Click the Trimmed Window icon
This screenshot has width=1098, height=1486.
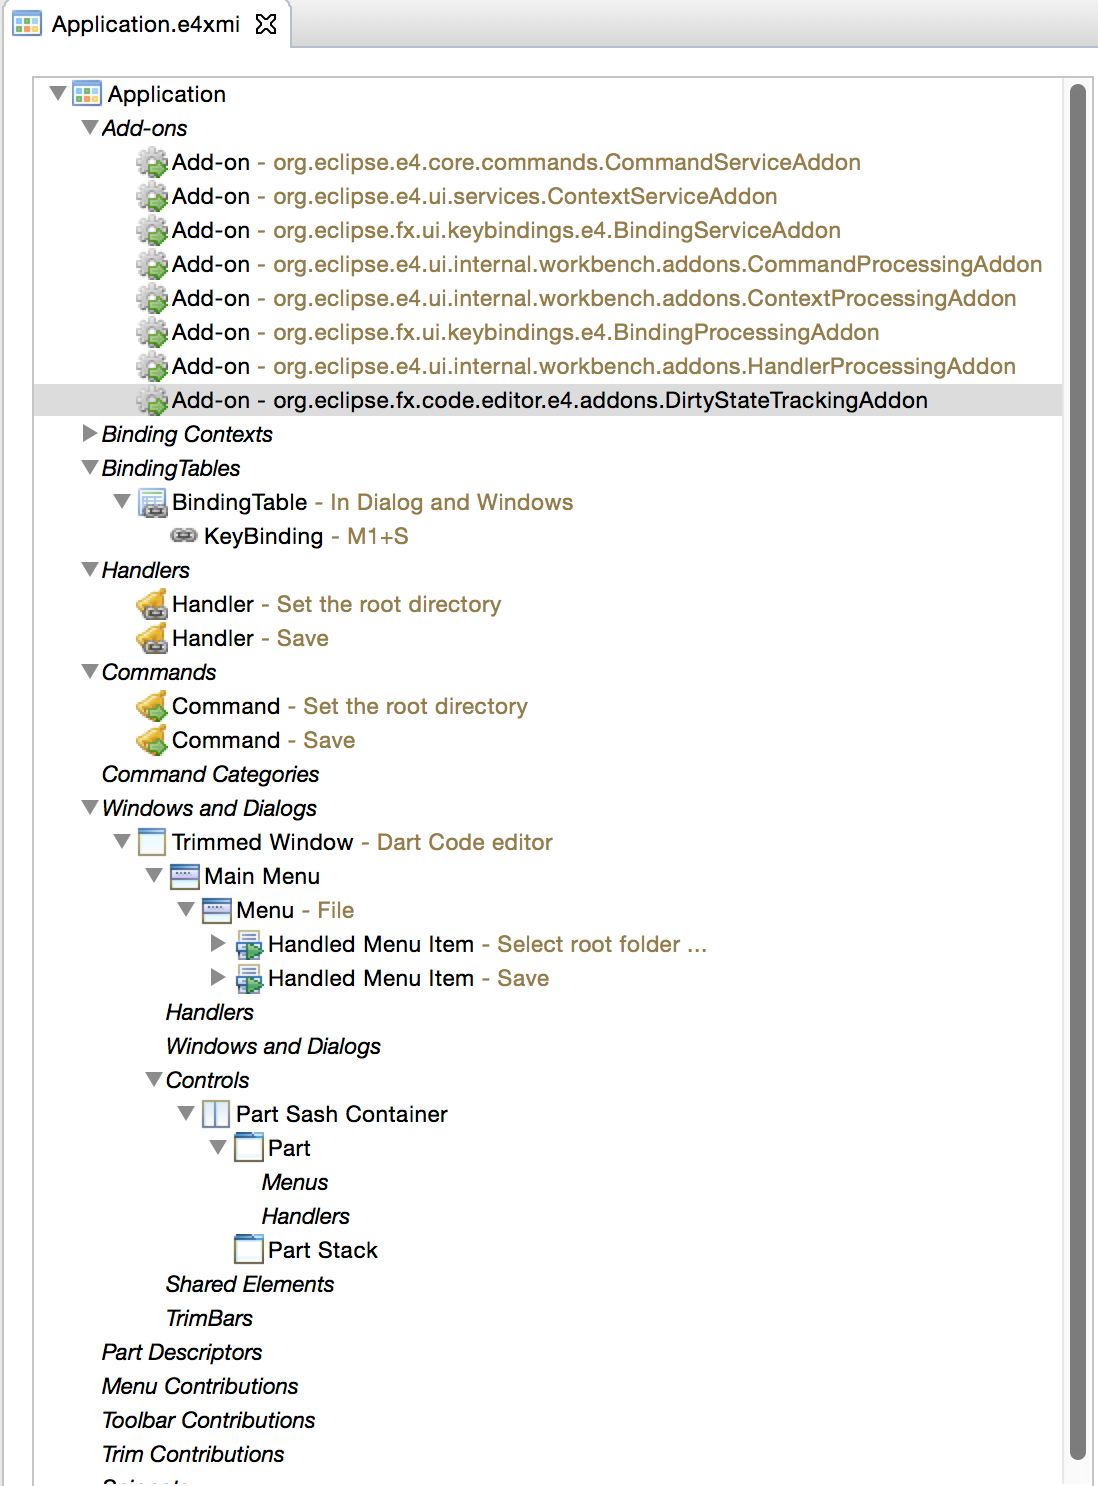[x=152, y=842]
